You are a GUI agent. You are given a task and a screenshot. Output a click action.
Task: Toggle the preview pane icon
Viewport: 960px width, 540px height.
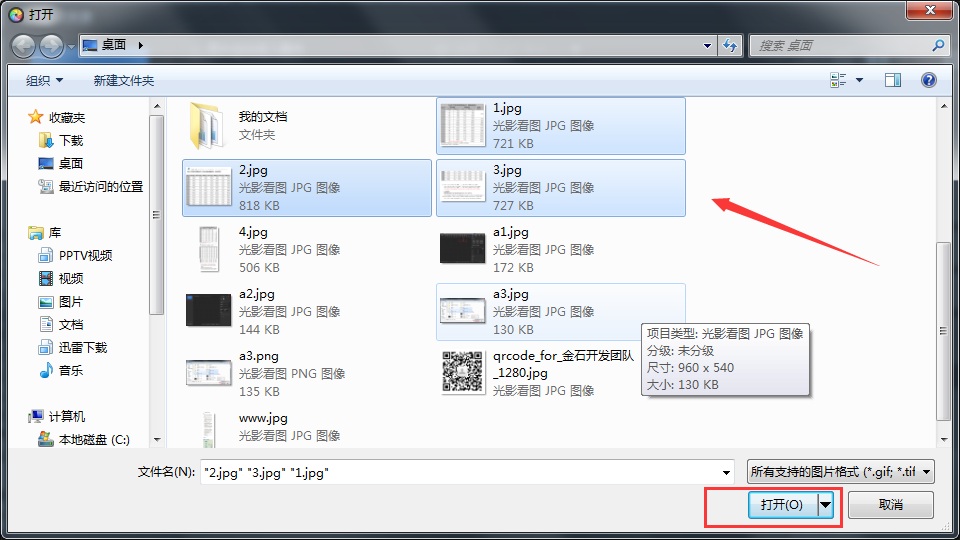point(893,80)
